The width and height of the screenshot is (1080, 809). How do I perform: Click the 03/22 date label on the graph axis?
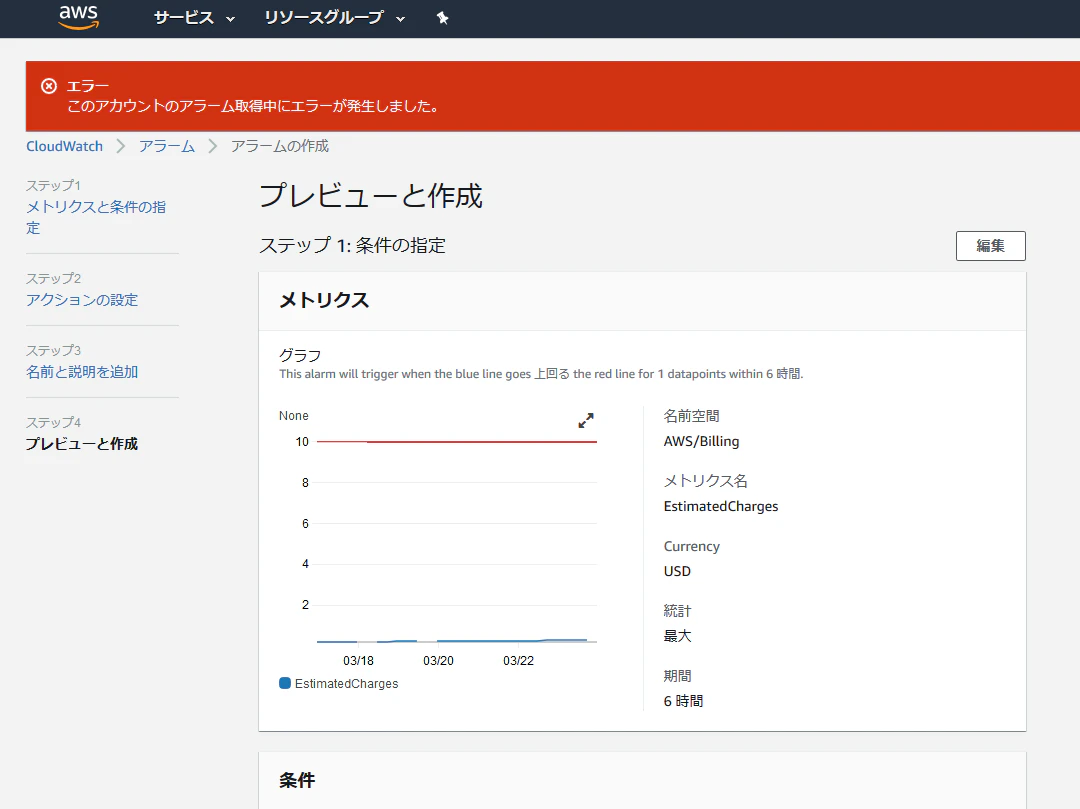[x=518, y=660]
